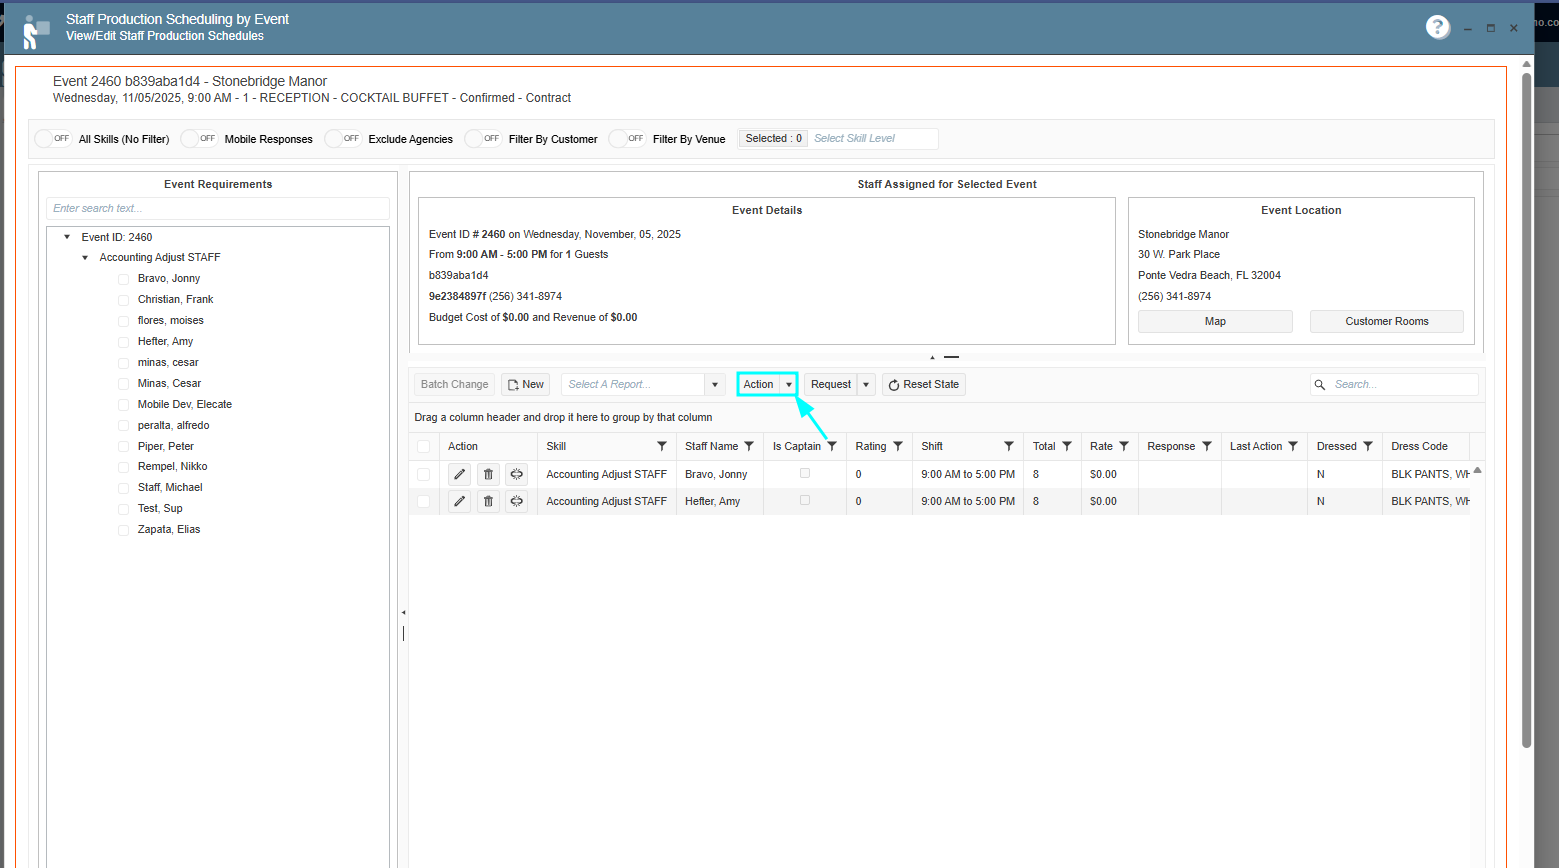1559x868 pixels.
Task: Collapse the Accounting Adjust STAFF tree node
Action: [x=85, y=257]
